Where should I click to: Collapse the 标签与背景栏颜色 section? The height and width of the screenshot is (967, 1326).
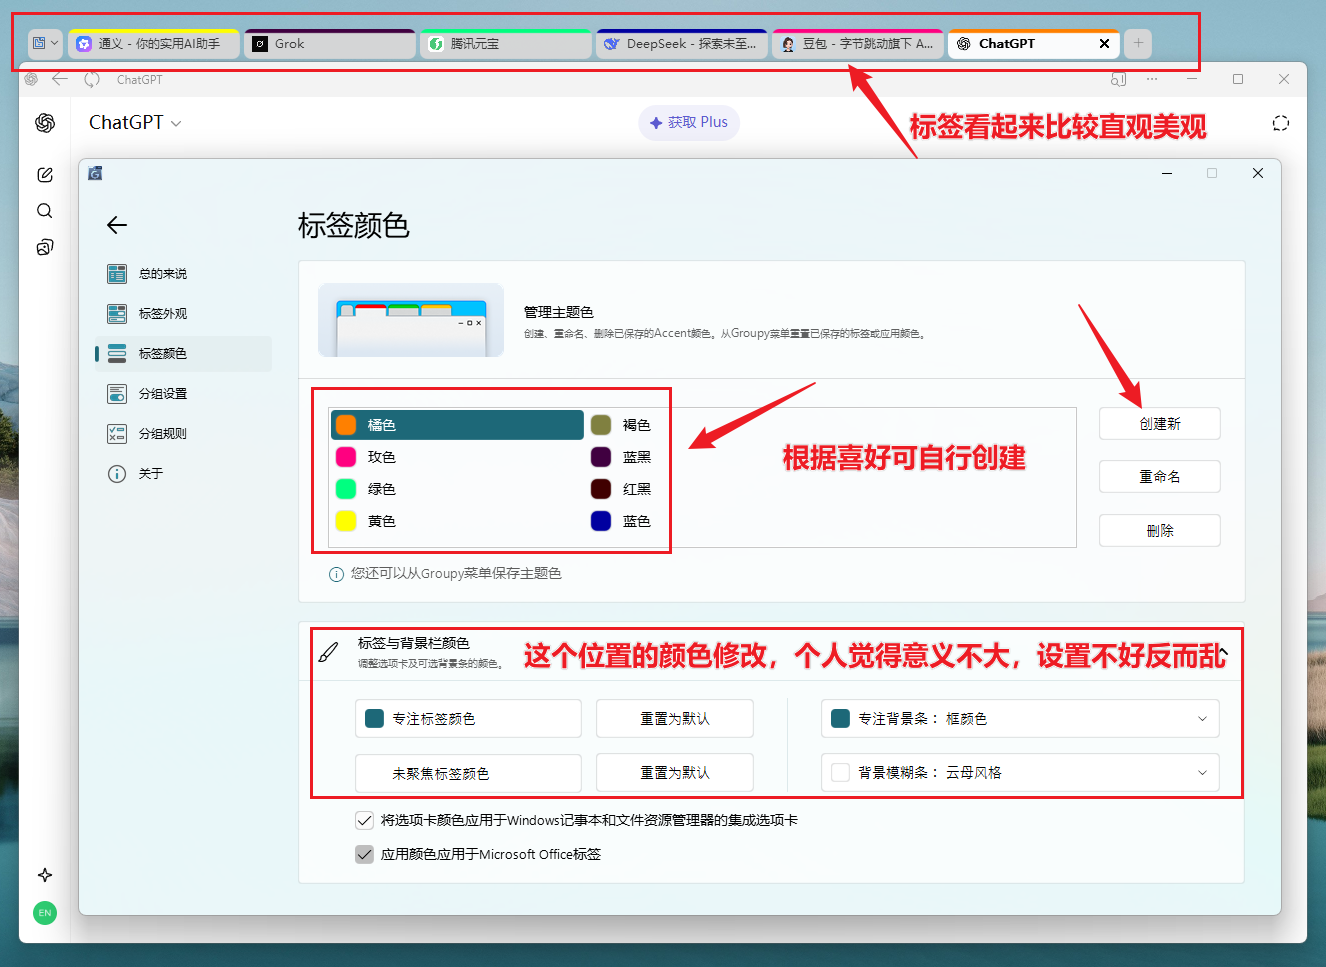[x=1223, y=652]
